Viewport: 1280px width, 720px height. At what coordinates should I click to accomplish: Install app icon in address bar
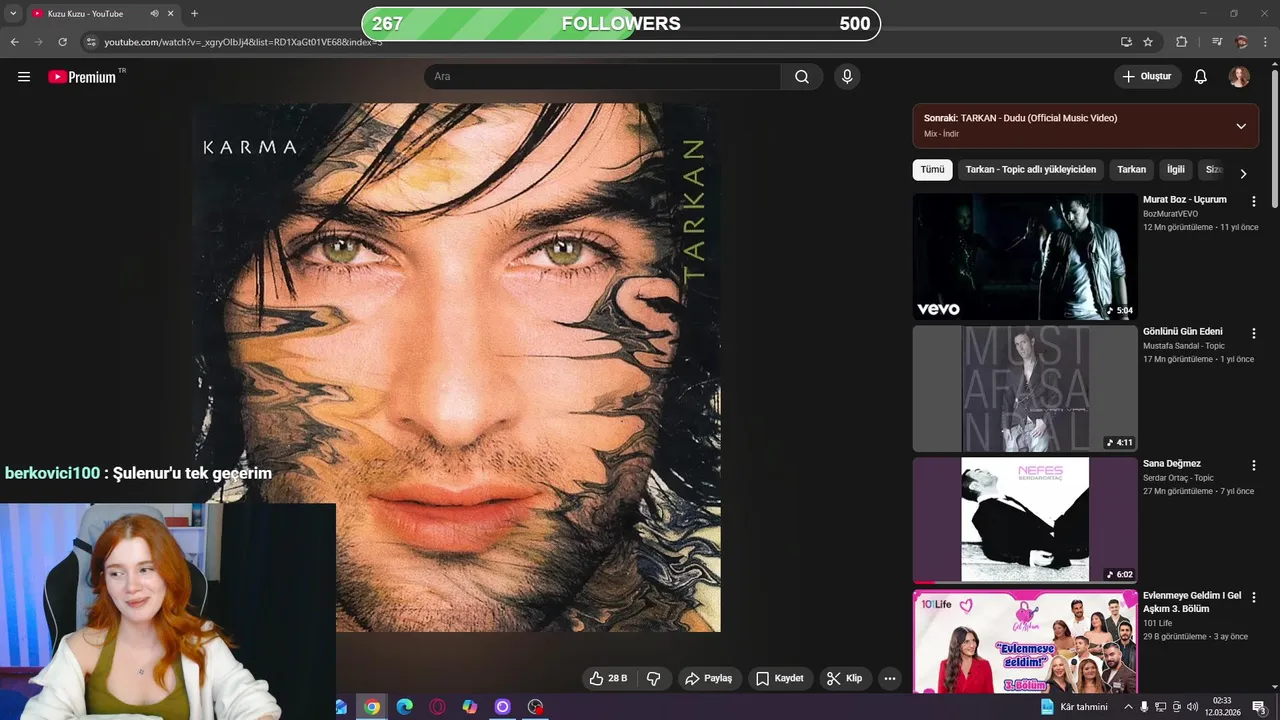pyautogui.click(x=1126, y=42)
